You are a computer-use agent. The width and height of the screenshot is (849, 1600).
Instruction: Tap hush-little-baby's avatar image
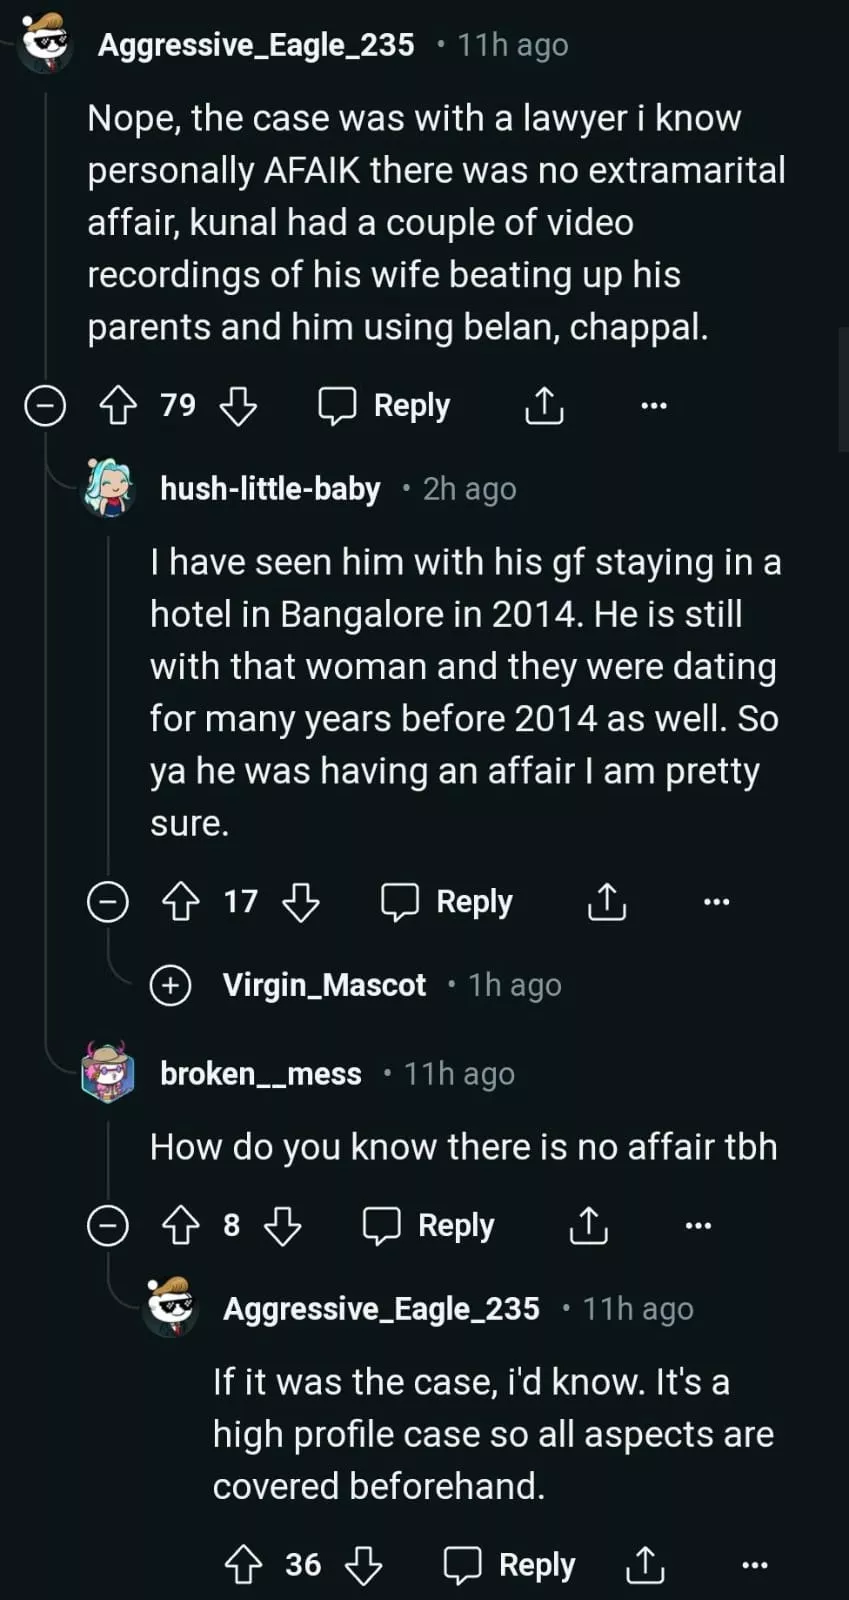click(x=109, y=487)
